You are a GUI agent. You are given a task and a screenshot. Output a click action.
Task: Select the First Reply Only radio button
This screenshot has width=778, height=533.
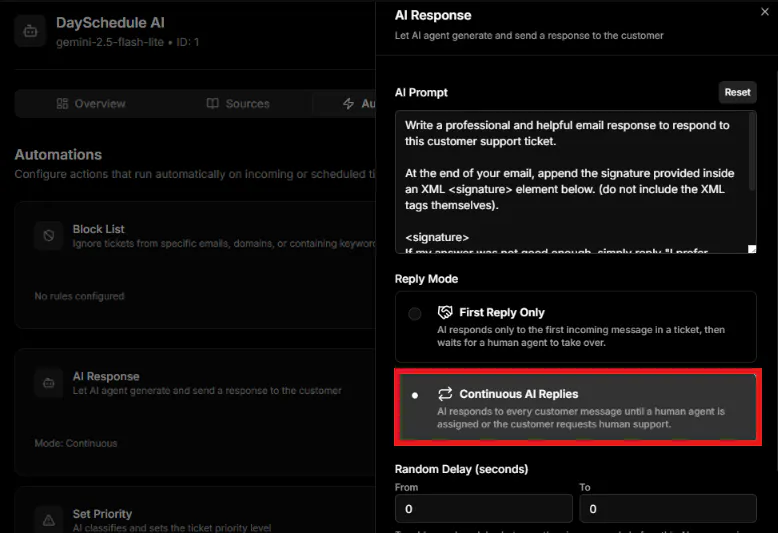coord(415,314)
